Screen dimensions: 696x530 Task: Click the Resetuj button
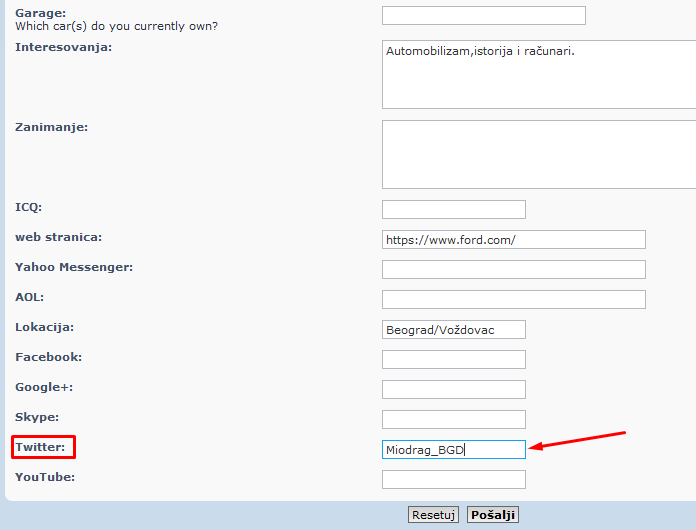(433, 515)
